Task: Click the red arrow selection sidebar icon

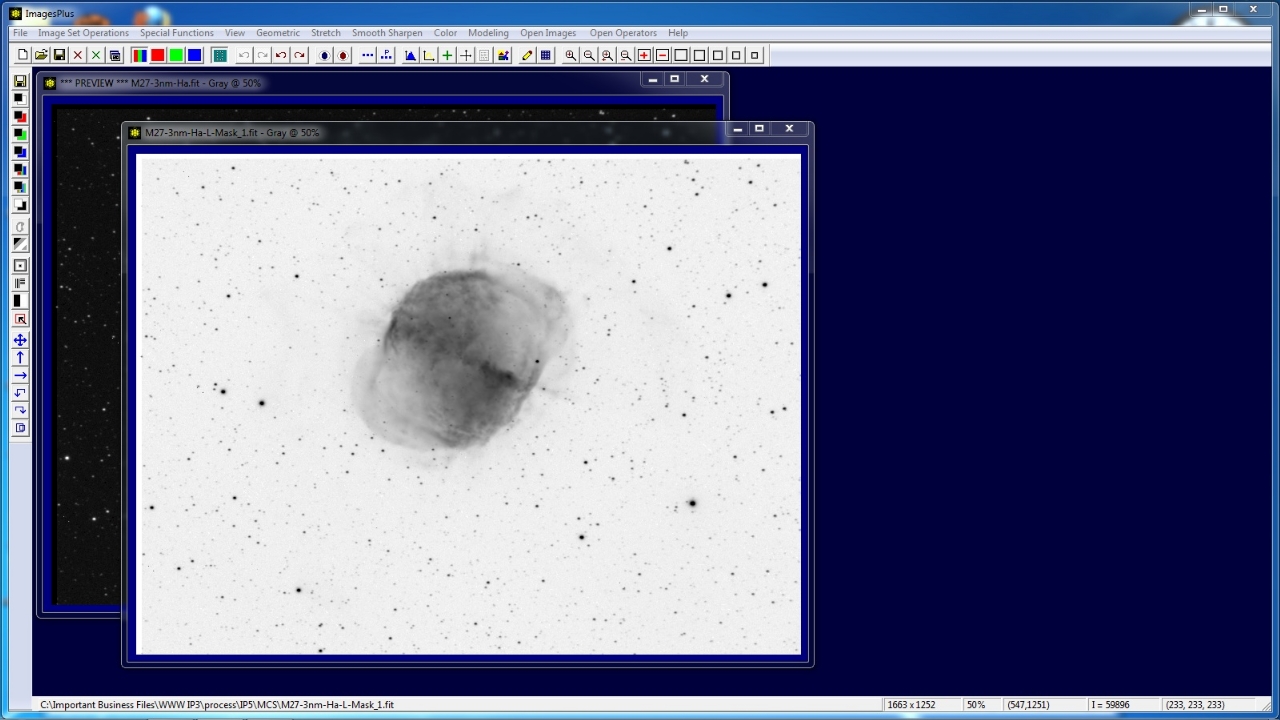Action: (x=20, y=319)
